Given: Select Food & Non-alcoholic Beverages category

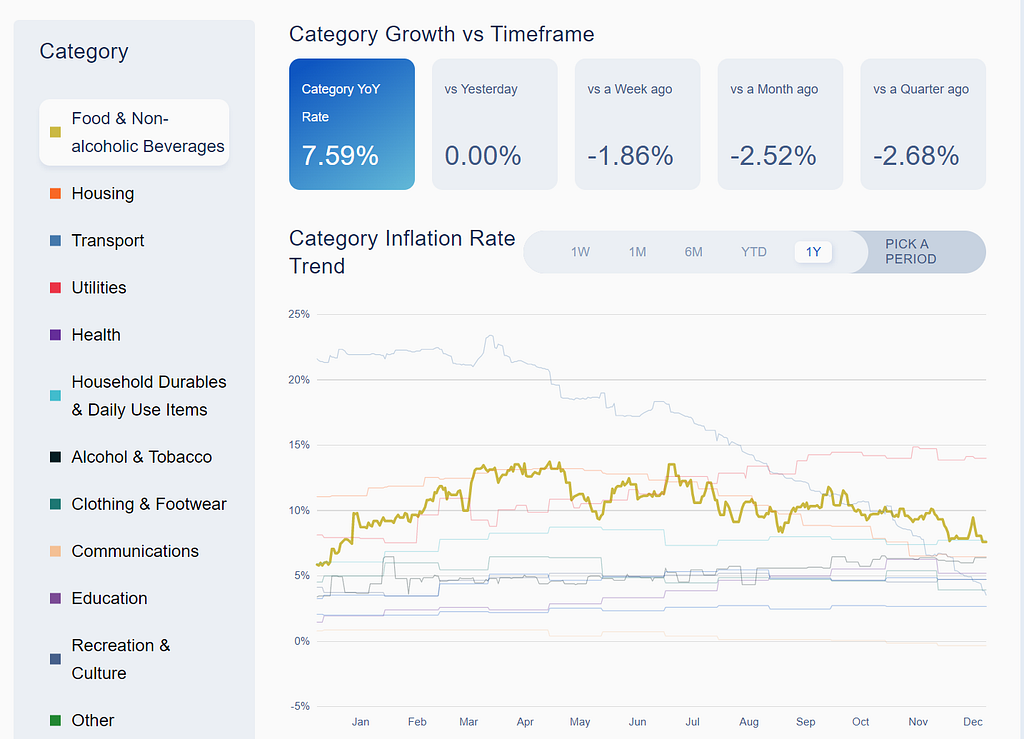Looking at the screenshot, I should 134,133.
